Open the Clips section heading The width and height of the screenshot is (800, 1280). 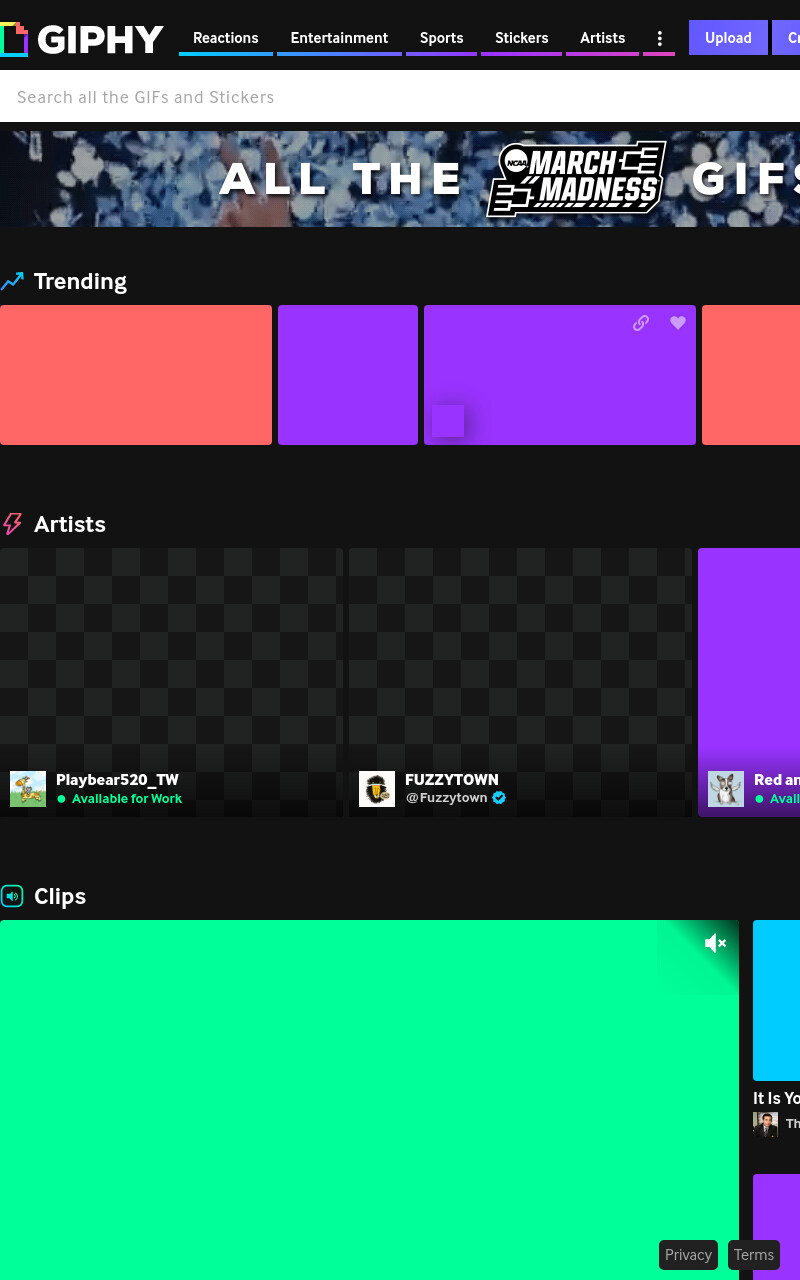(x=60, y=896)
